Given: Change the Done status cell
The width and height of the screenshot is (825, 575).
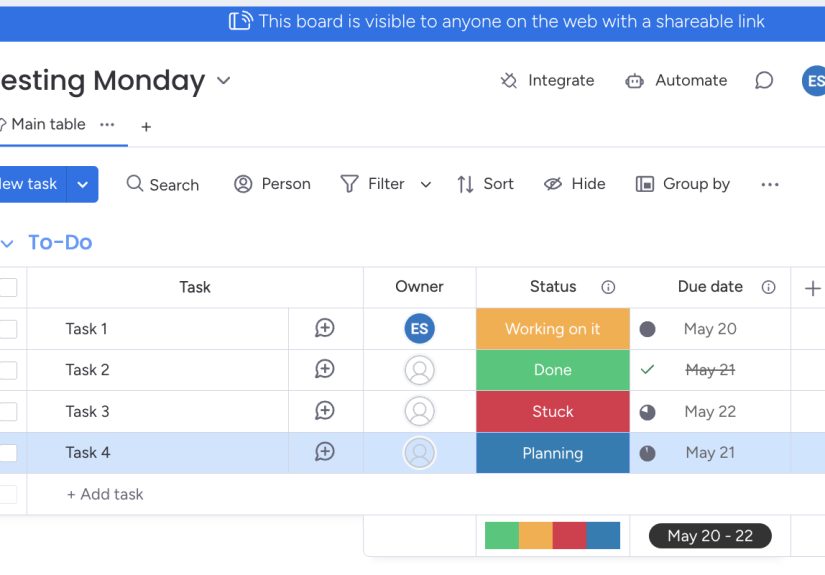Looking at the screenshot, I should click(552, 370).
